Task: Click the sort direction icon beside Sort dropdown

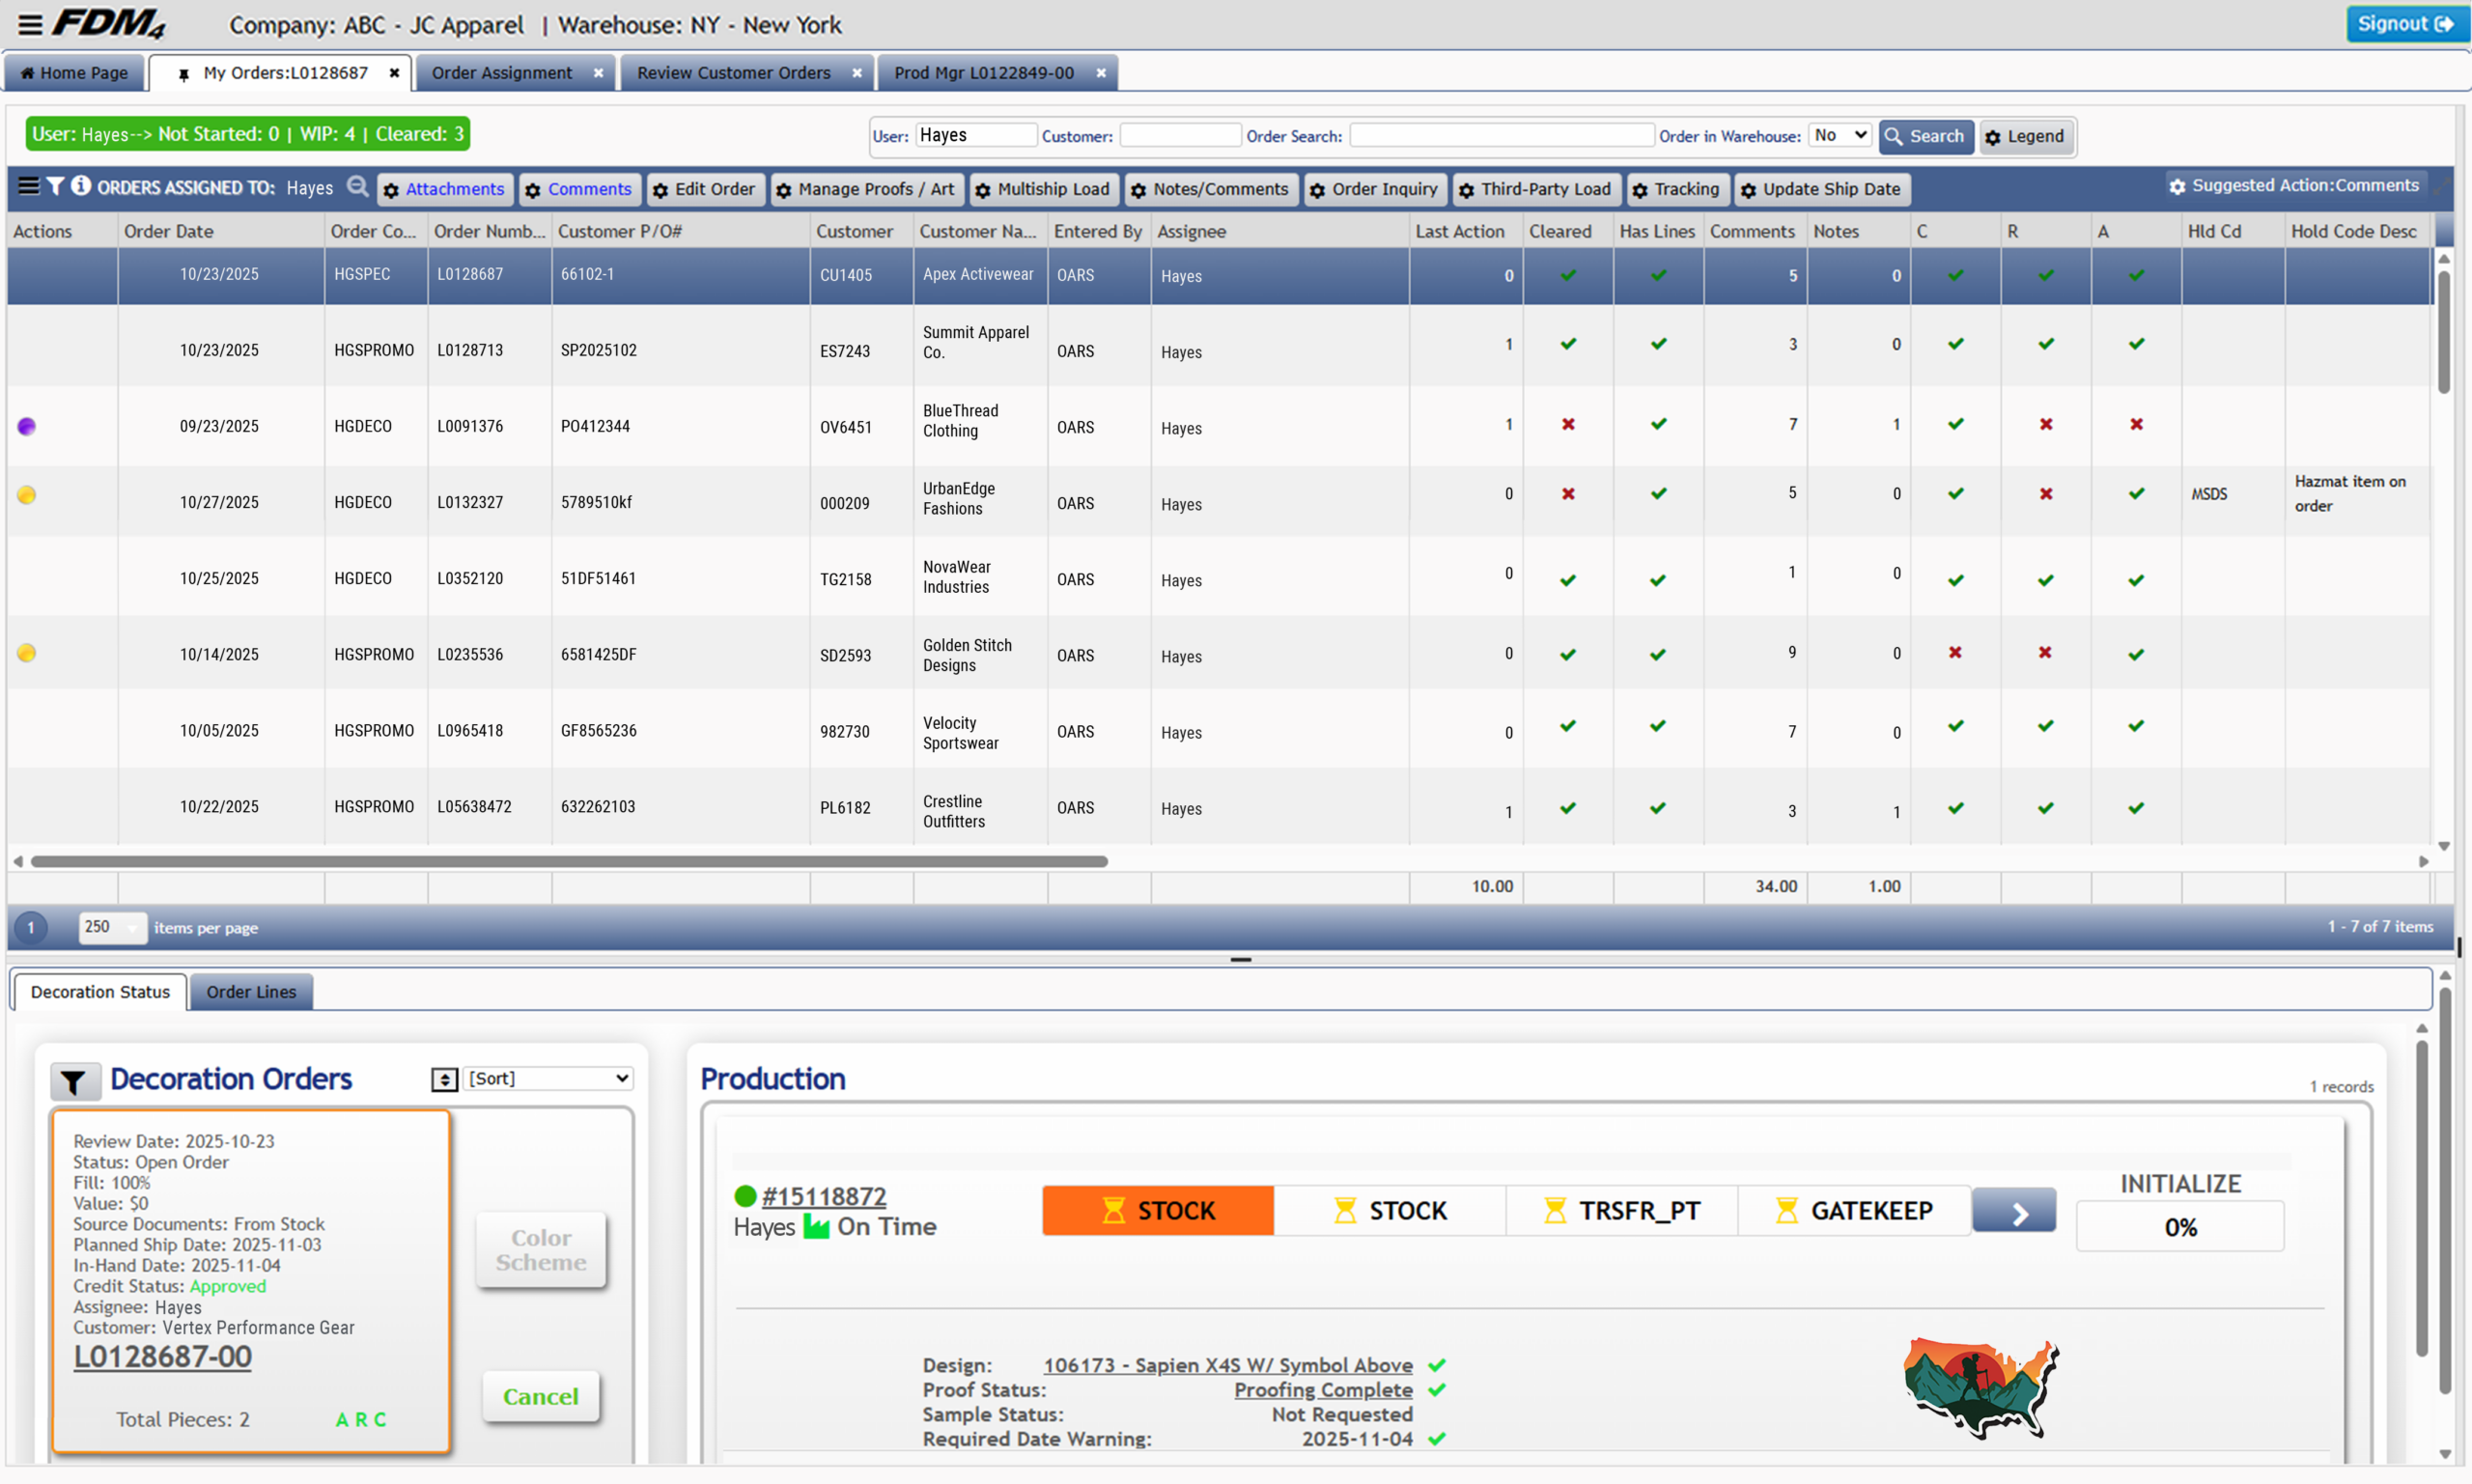Action: (x=444, y=1079)
